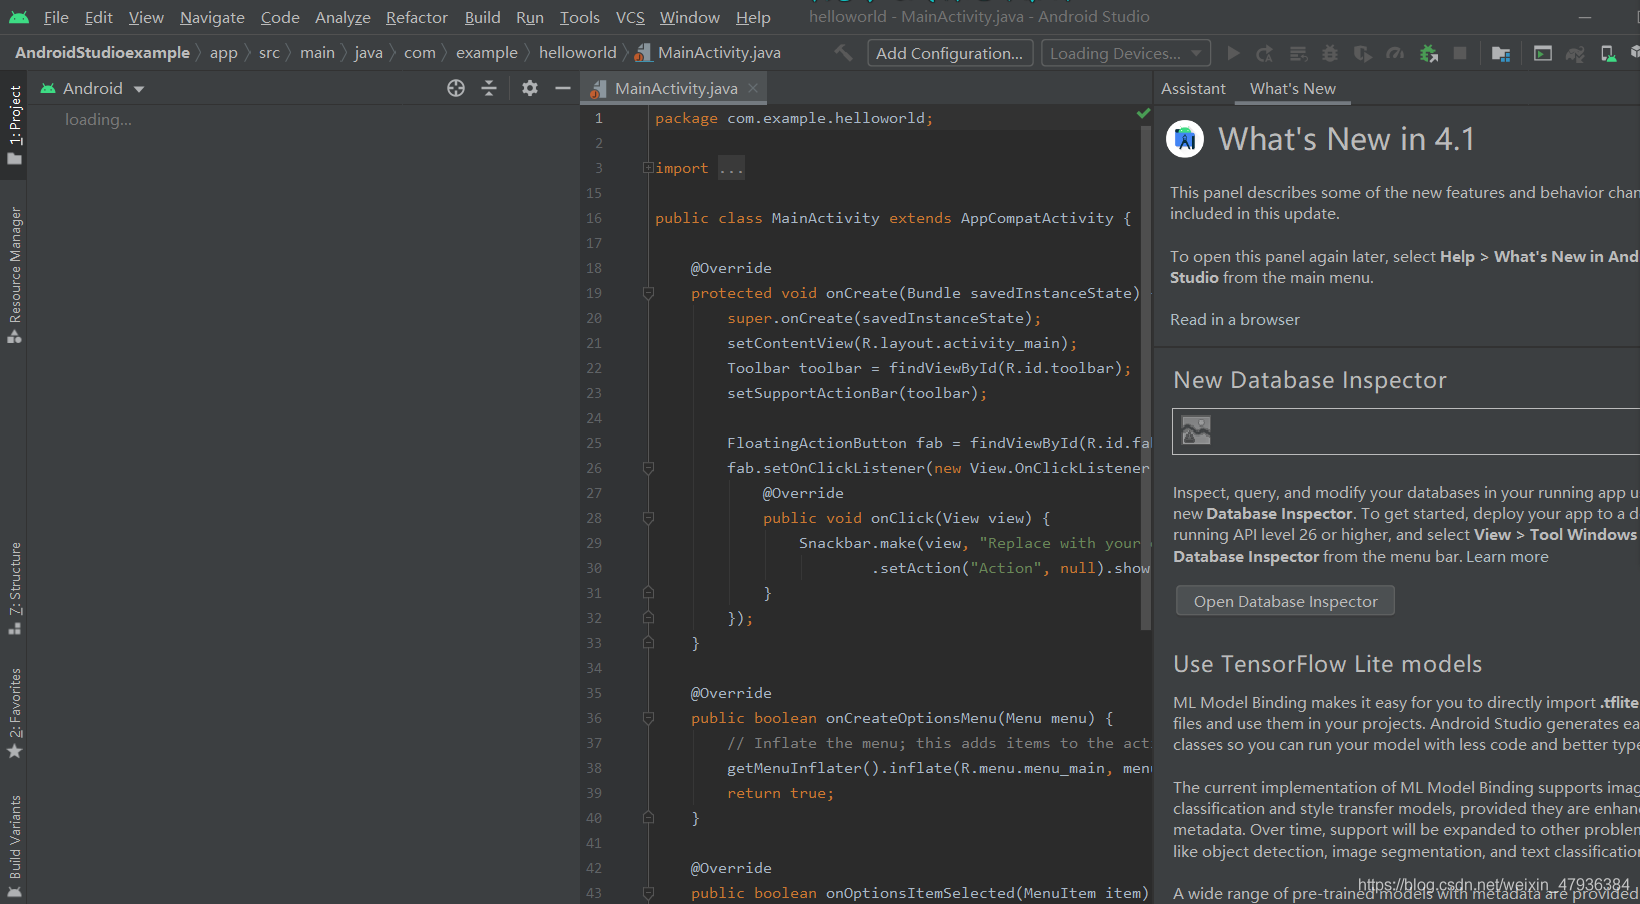Open the Help menu
The width and height of the screenshot is (1640, 904).
pos(753,17)
